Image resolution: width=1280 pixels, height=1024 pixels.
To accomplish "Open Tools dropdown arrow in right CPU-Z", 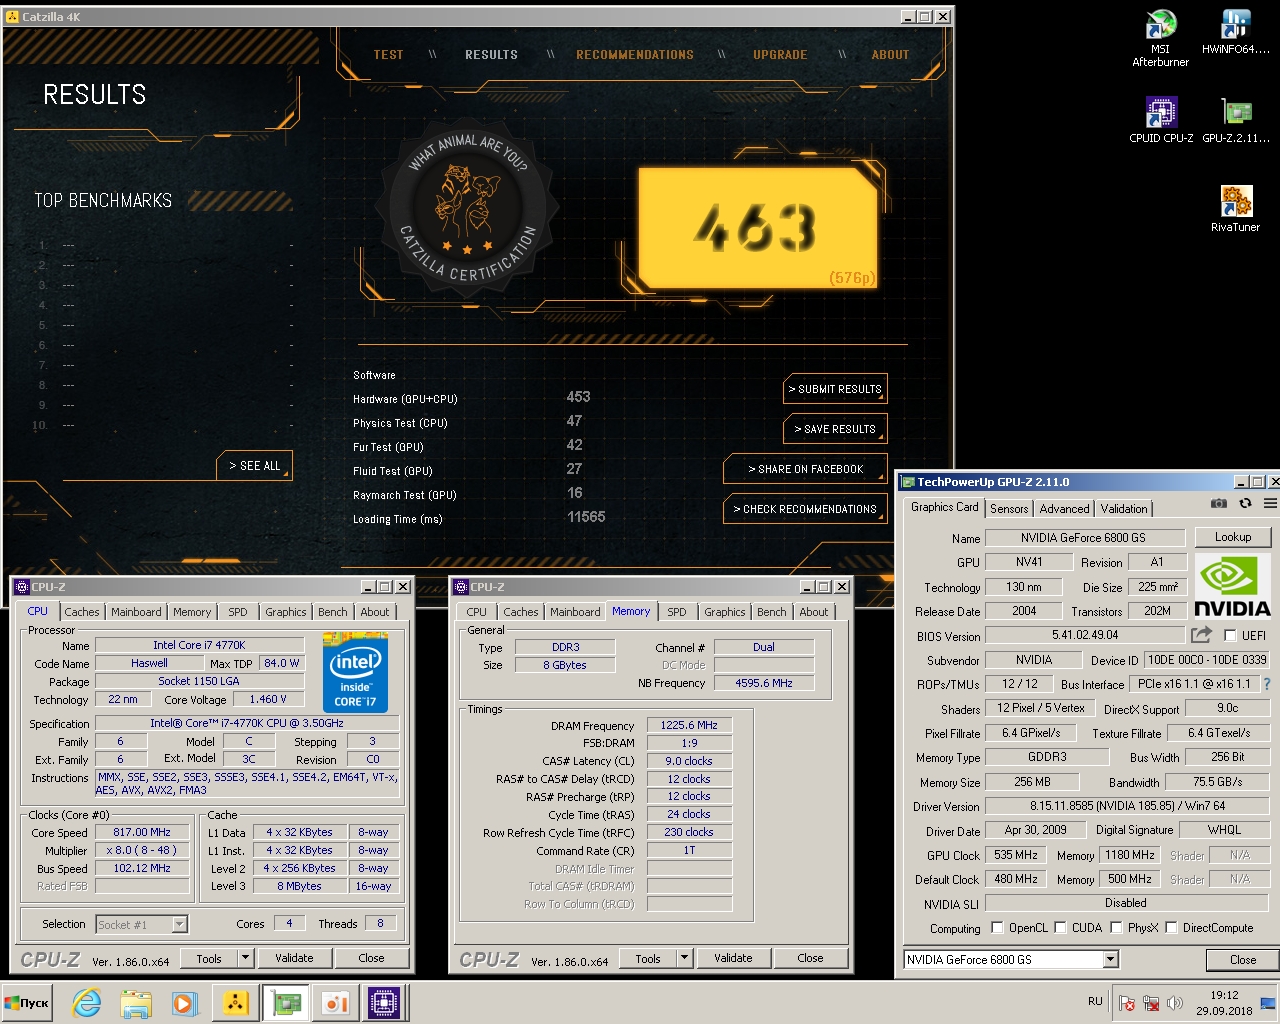I will click(684, 958).
